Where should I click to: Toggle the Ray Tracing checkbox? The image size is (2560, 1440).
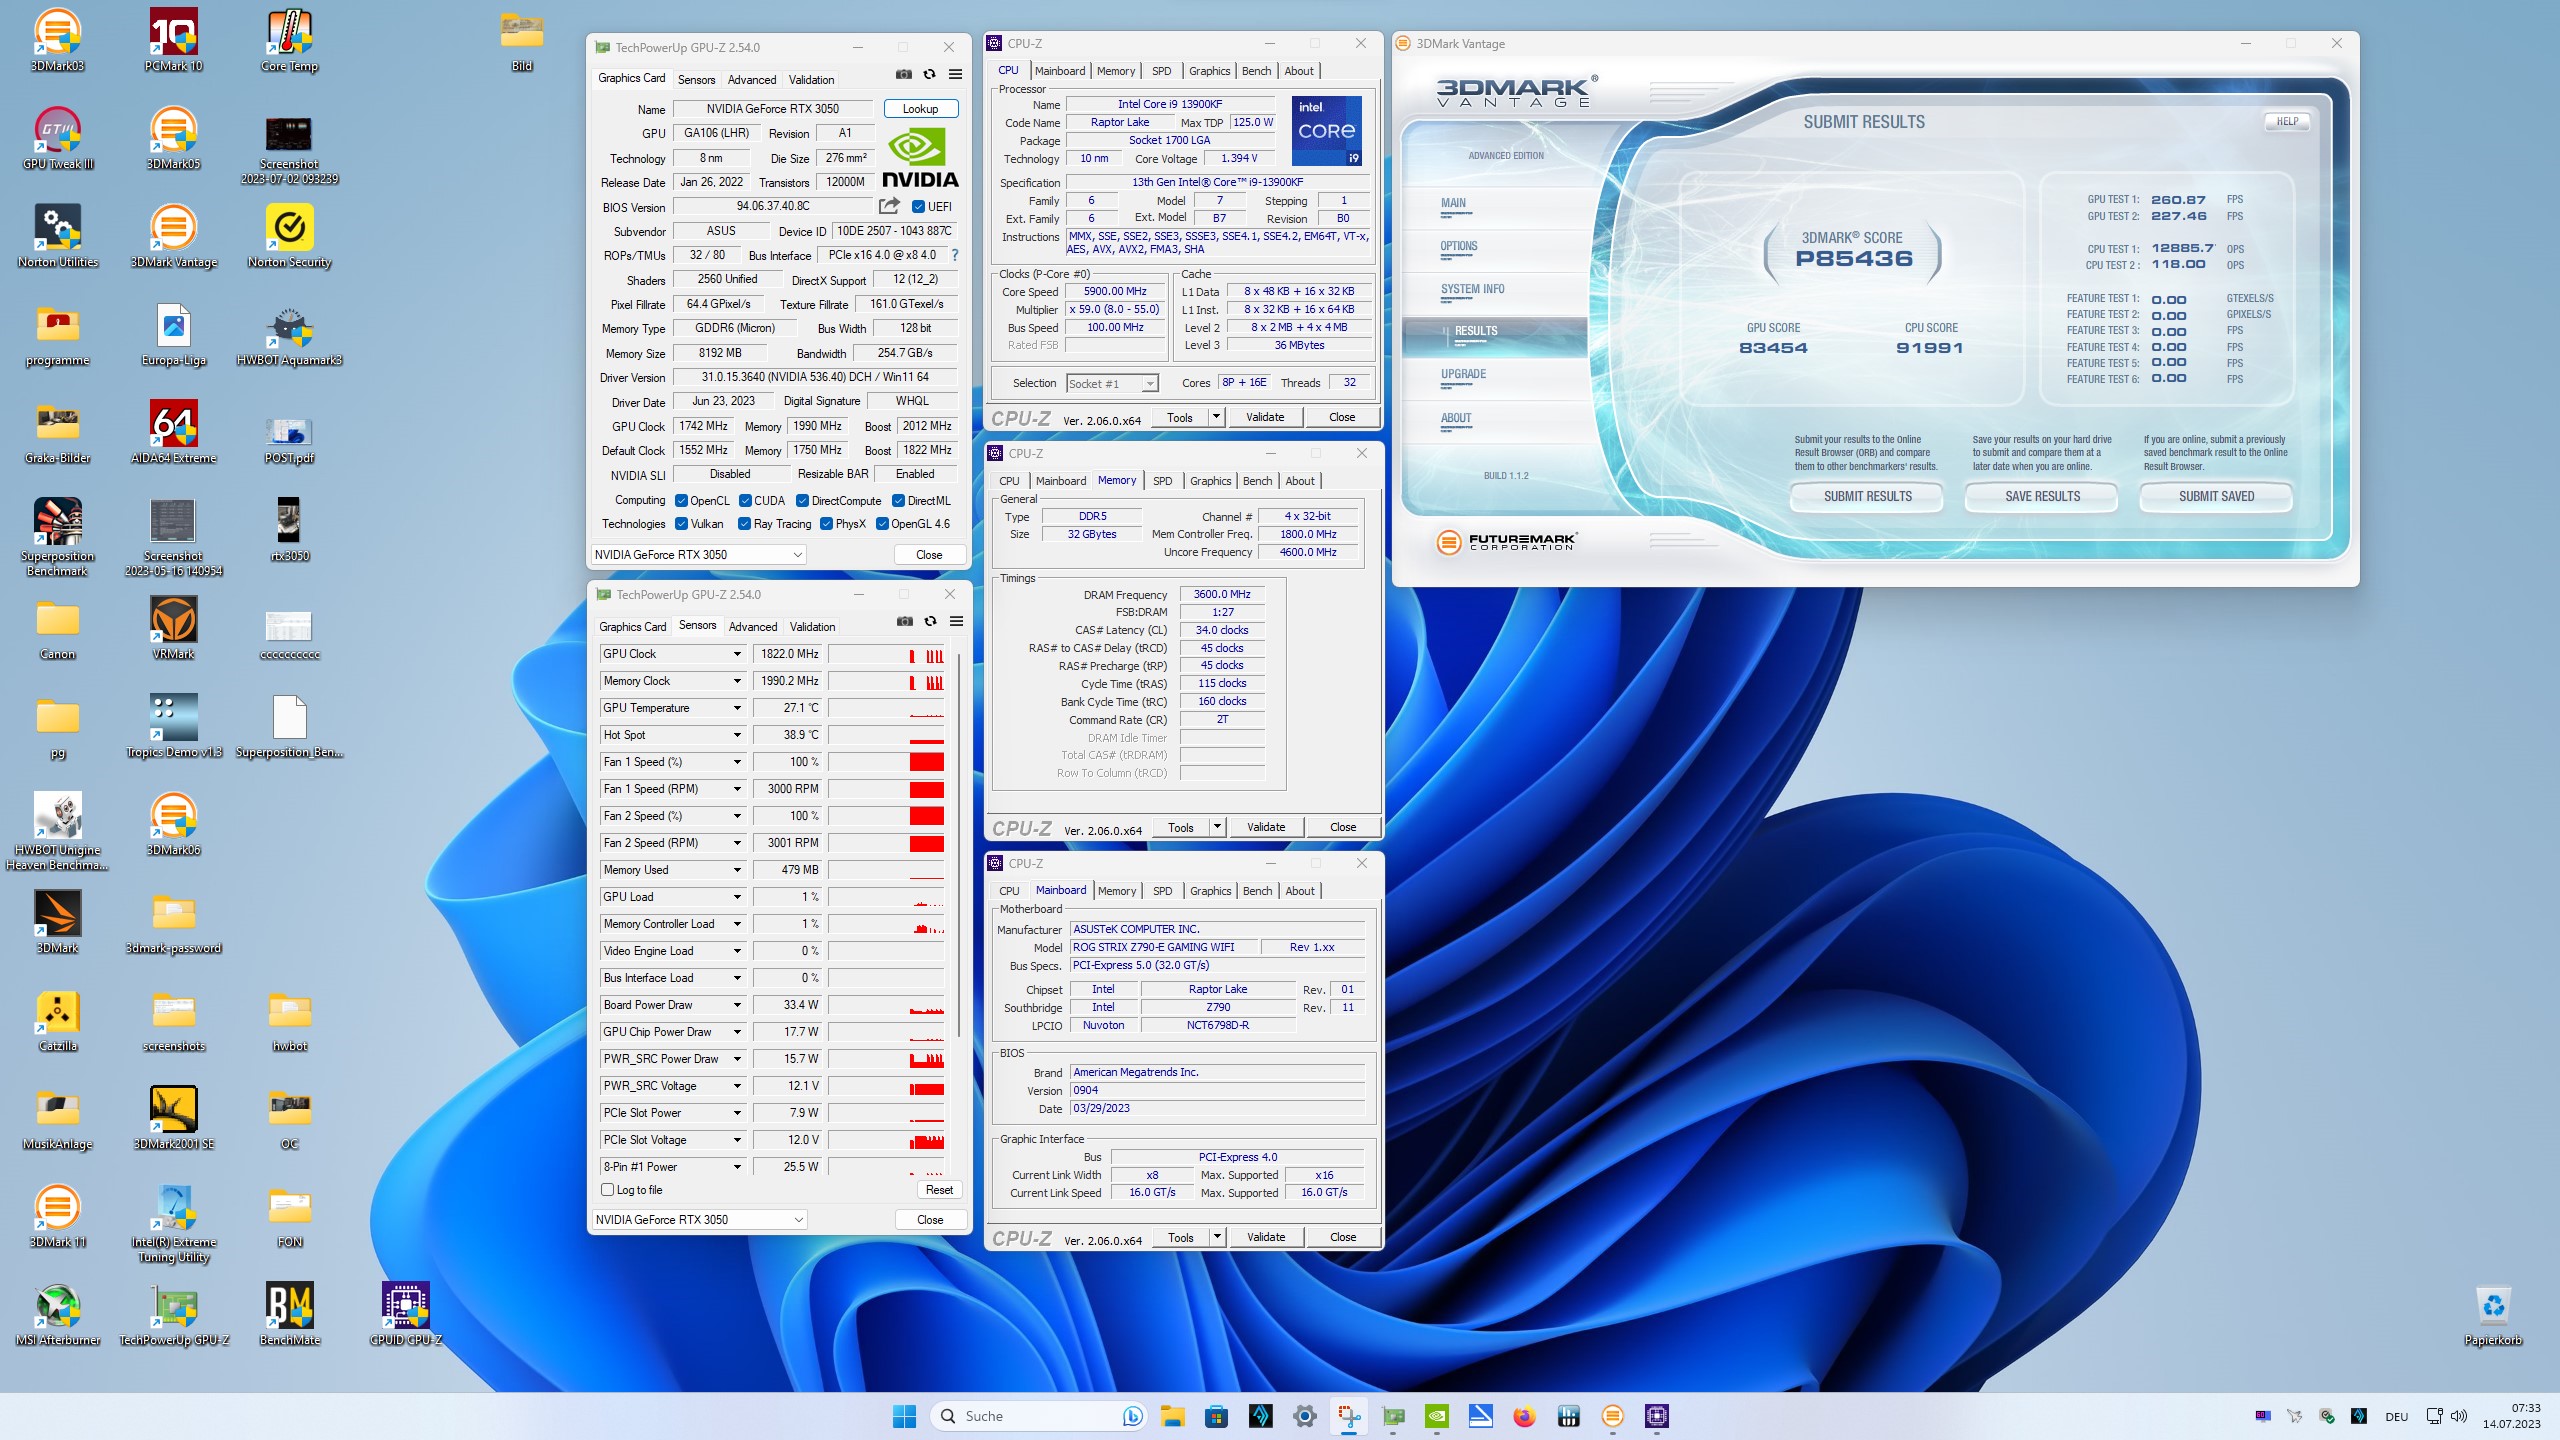[x=744, y=524]
